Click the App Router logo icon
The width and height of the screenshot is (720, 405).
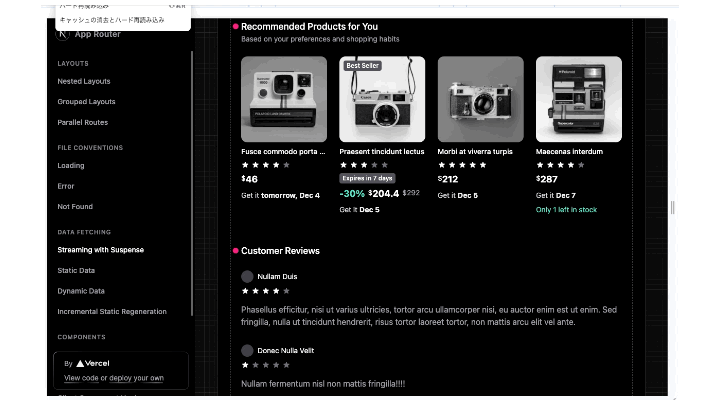coord(62,33)
